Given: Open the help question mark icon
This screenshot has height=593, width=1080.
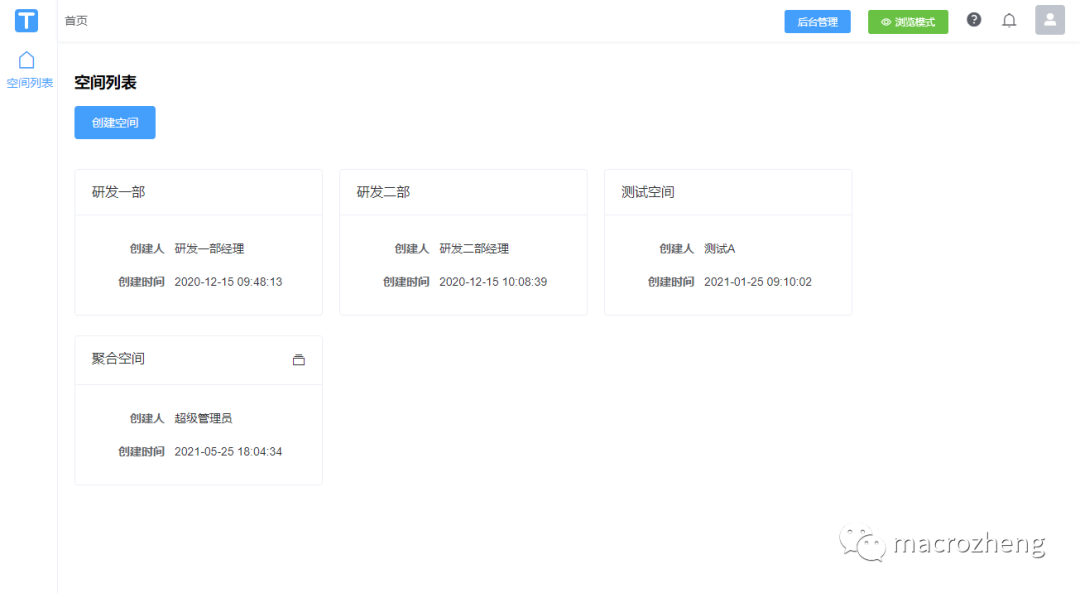Looking at the screenshot, I should point(974,20).
